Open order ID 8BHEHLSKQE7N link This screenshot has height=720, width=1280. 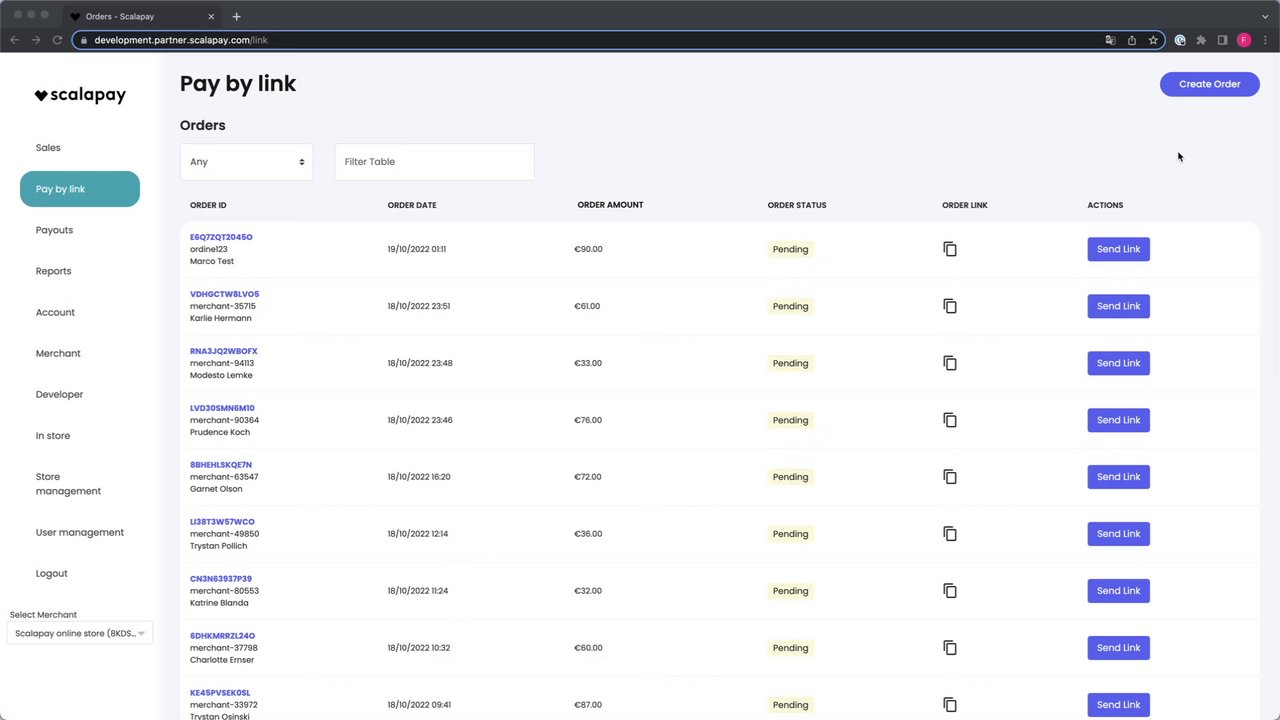tap(221, 465)
